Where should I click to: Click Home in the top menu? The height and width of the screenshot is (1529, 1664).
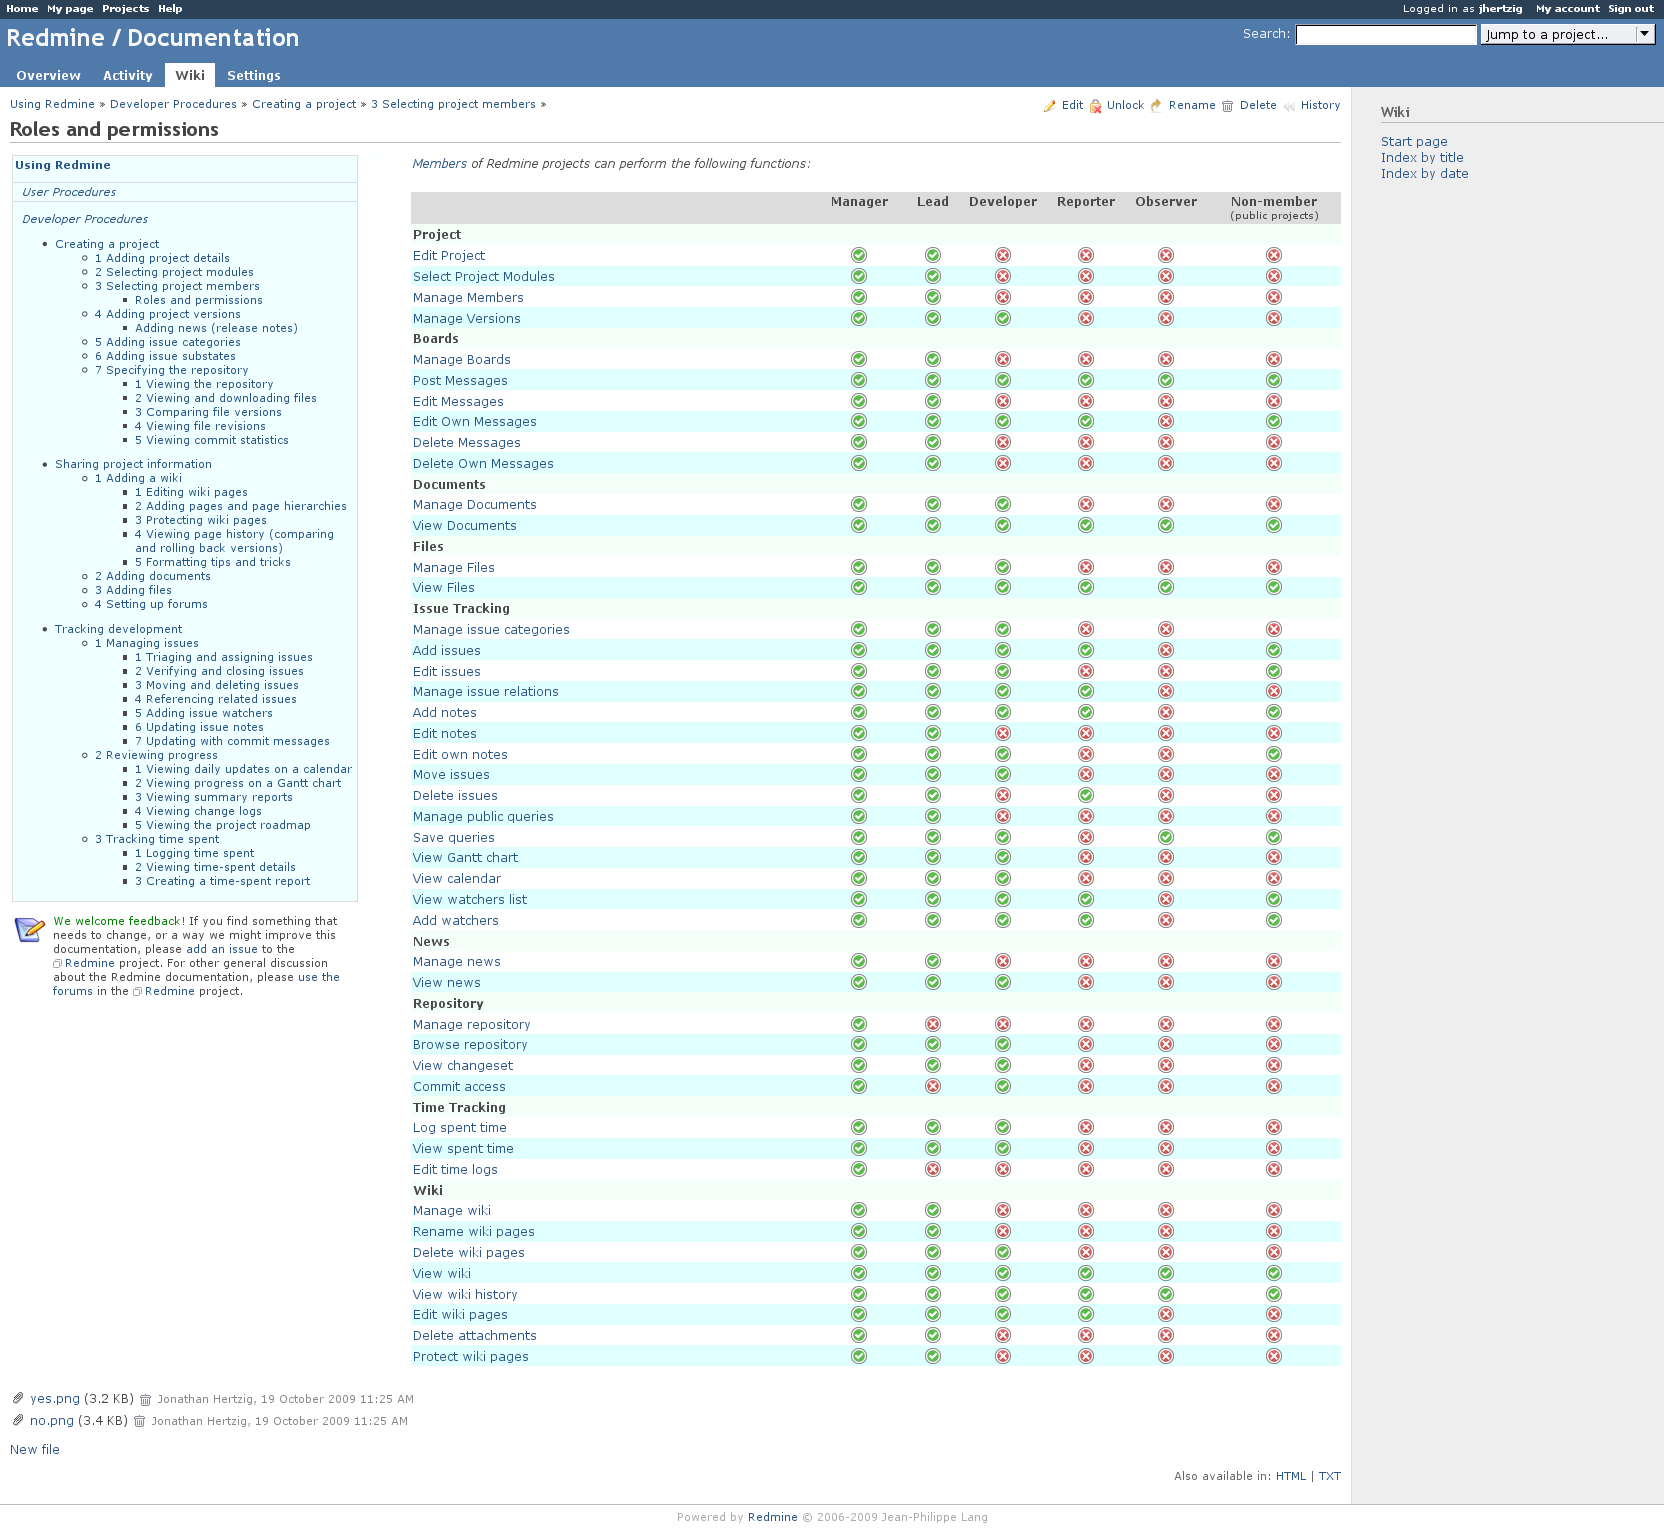[22, 8]
